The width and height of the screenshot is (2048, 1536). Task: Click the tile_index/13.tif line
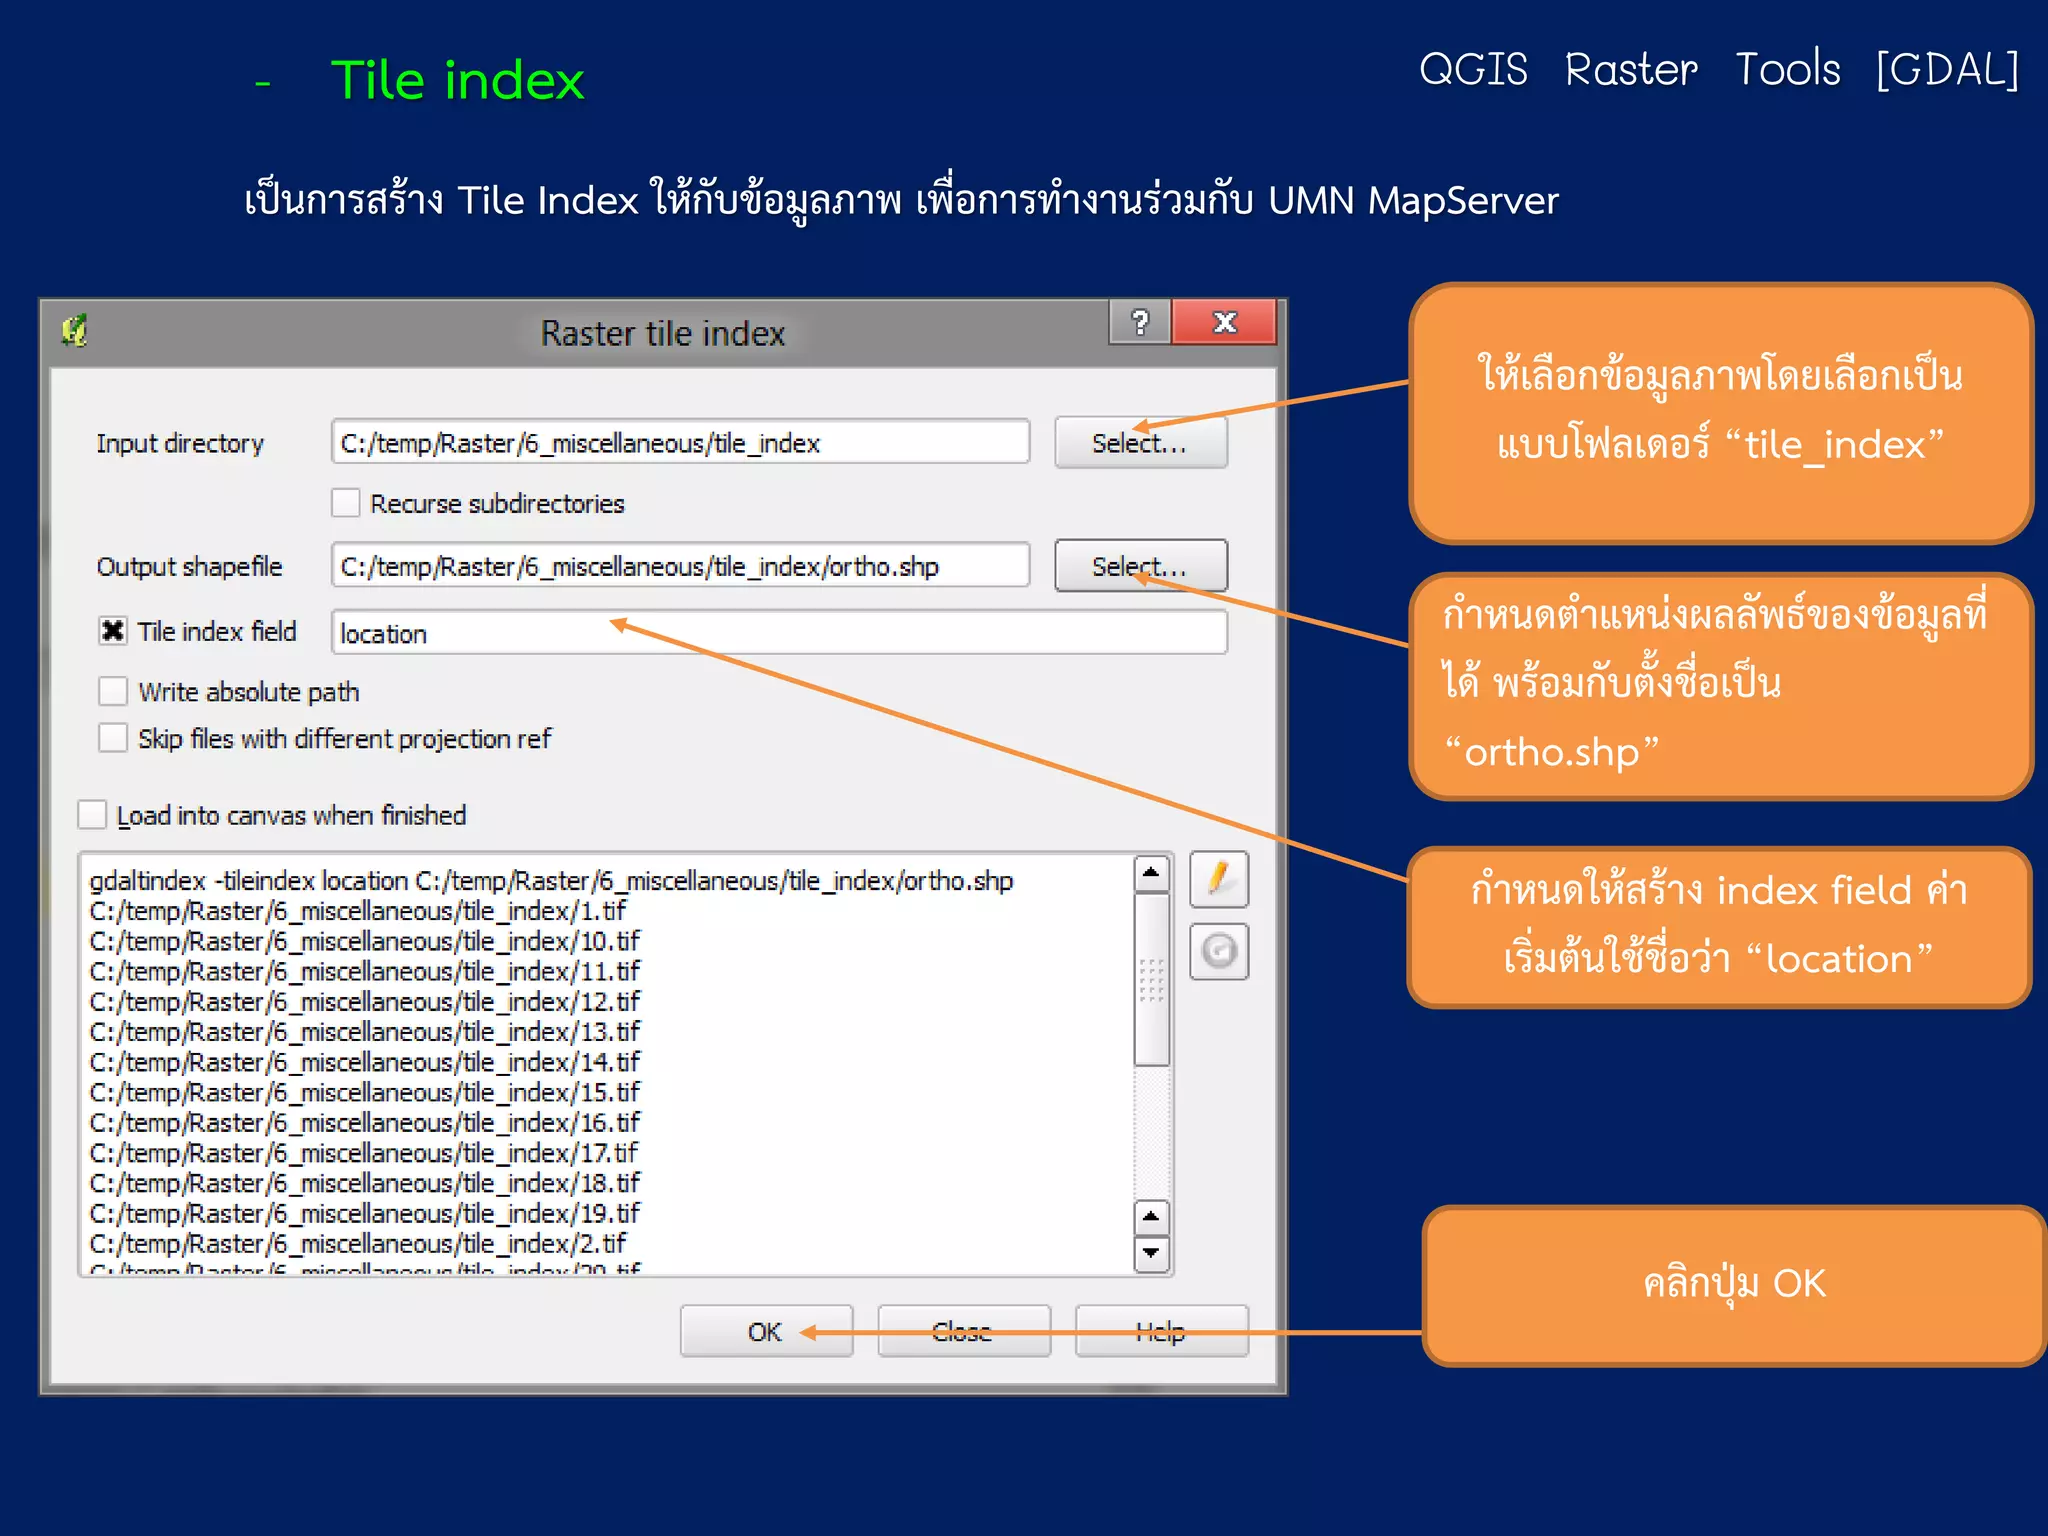click(364, 1032)
